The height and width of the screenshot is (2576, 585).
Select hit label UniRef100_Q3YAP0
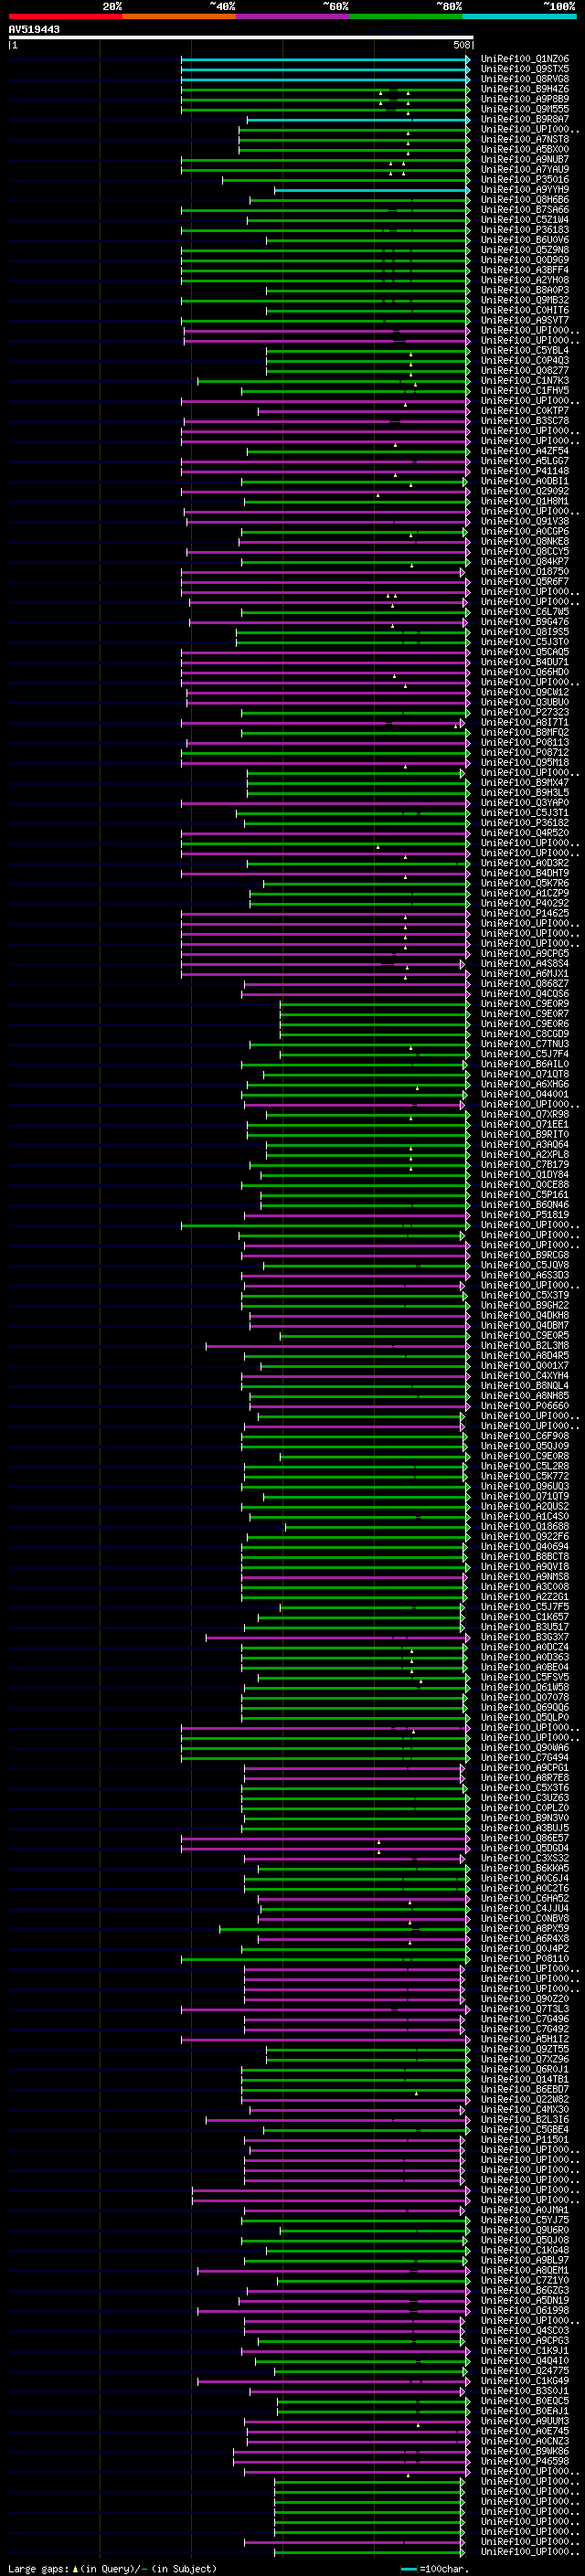point(525,803)
